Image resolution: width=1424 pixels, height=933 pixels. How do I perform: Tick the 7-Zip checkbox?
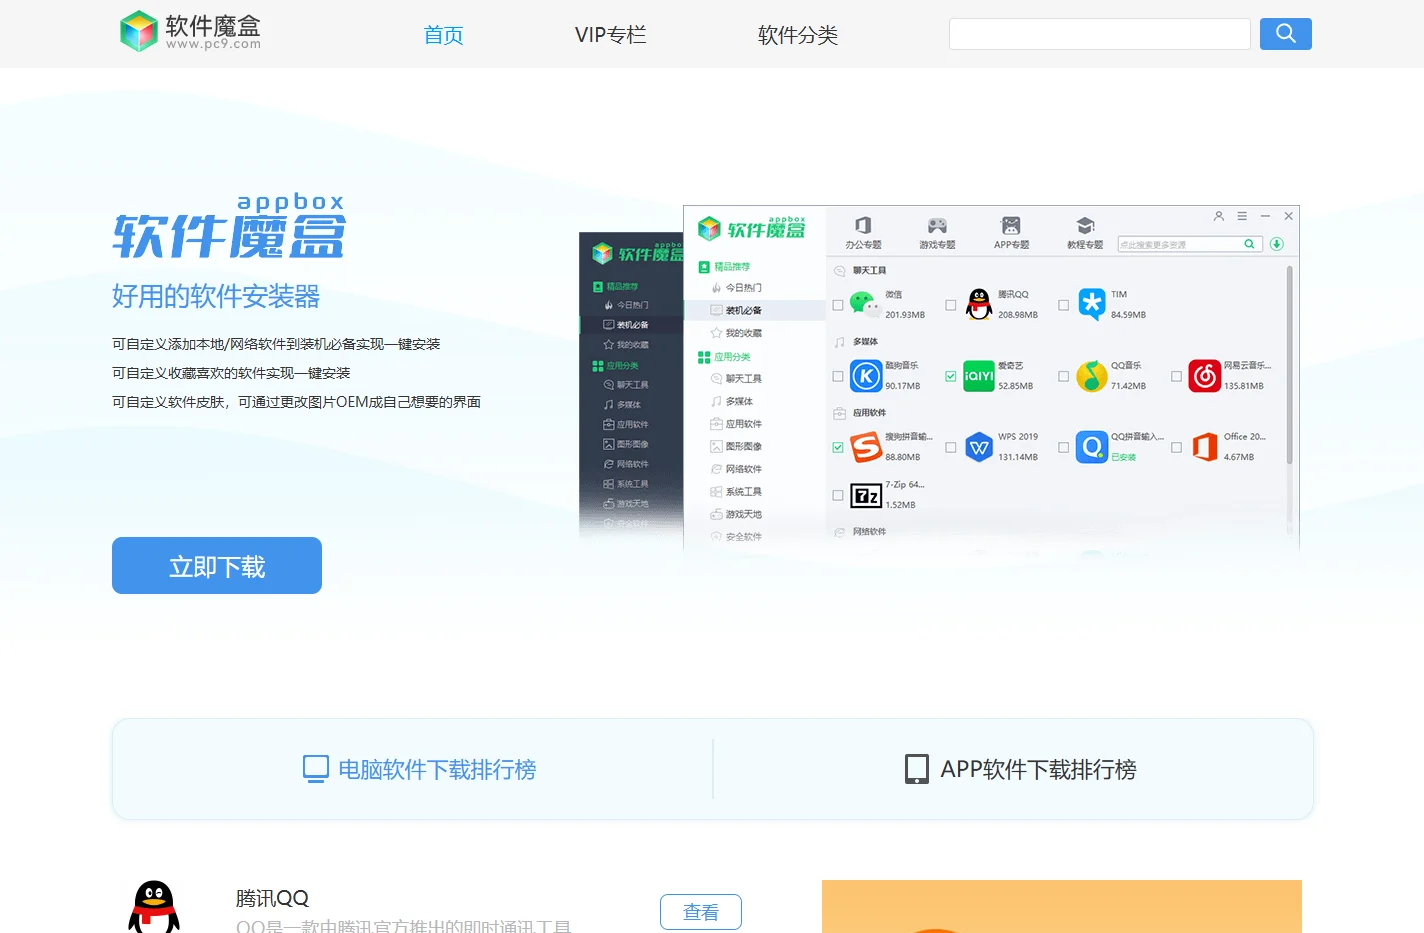click(x=838, y=495)
